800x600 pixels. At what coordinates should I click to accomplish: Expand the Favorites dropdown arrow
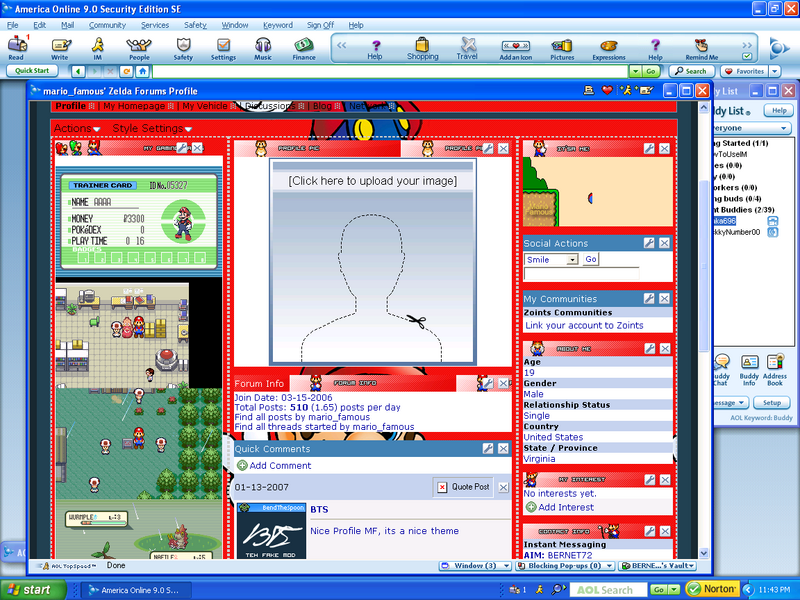(775, 71)
